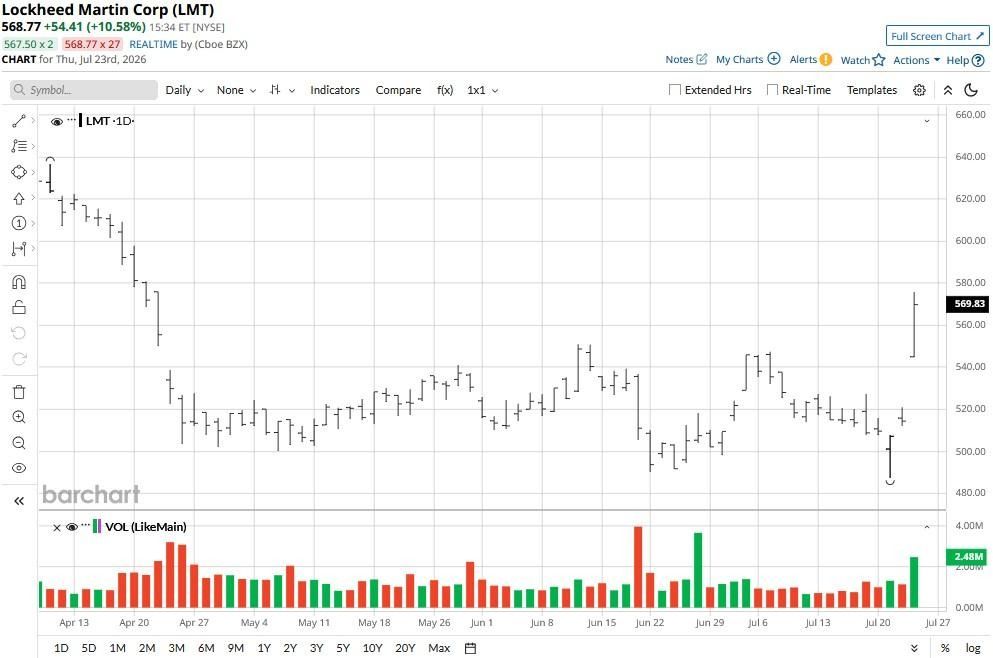This screenshot has width=993, height=658.
Task: Enable the Extended Hrs checkbox
Action: 674,90
